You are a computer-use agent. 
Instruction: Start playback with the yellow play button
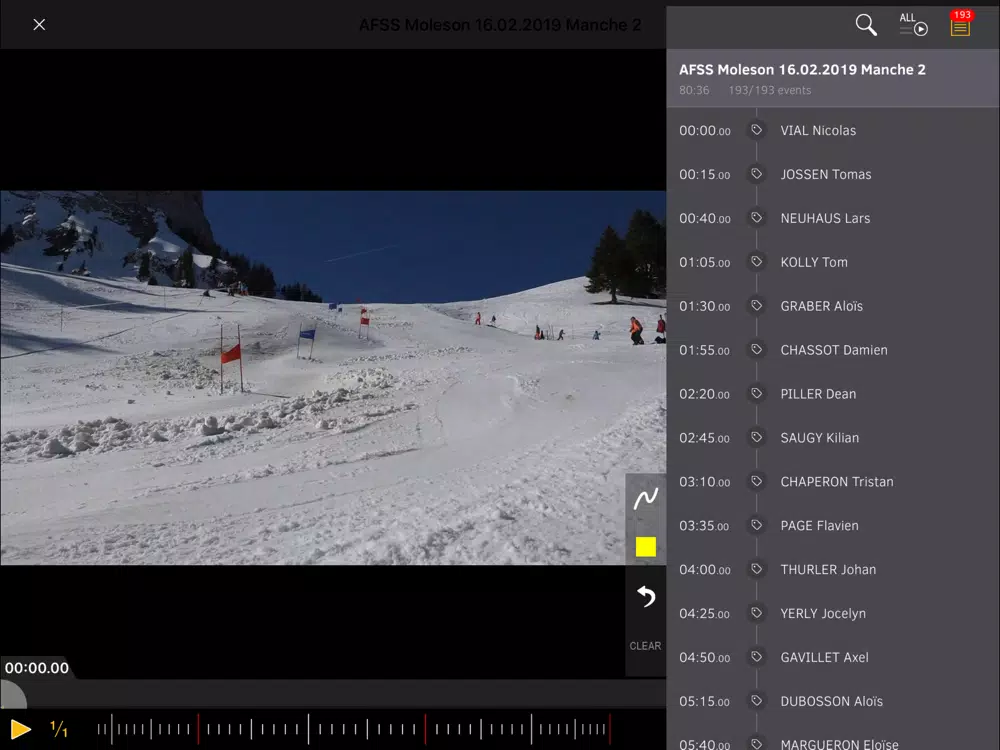point(20,729)
